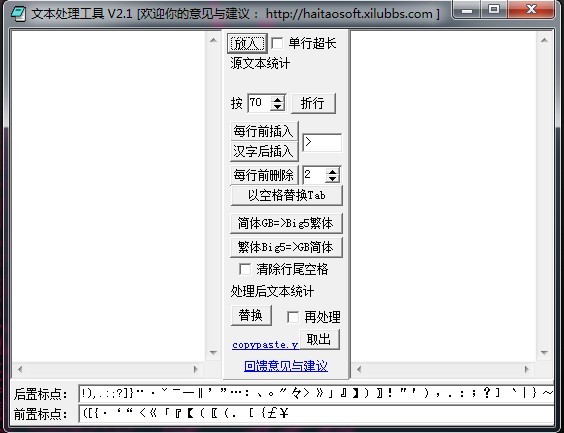This screenshot has height=433, width=564.
Task: Check the 再处理 option
Action: click(x=293, y=317)
